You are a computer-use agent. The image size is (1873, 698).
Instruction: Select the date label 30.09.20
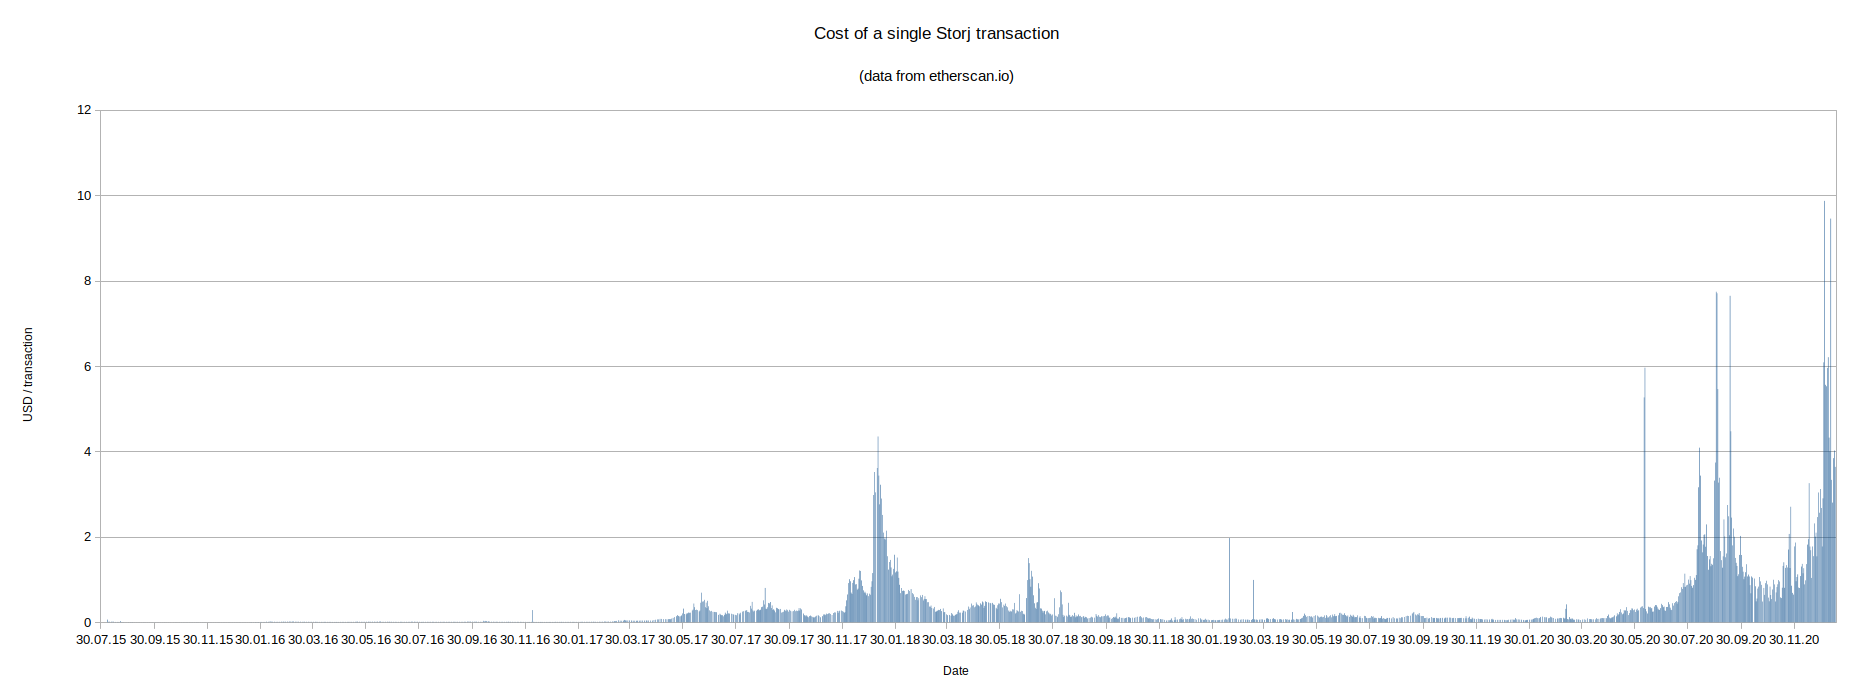pyautogui.click(x=1741, y=639)
